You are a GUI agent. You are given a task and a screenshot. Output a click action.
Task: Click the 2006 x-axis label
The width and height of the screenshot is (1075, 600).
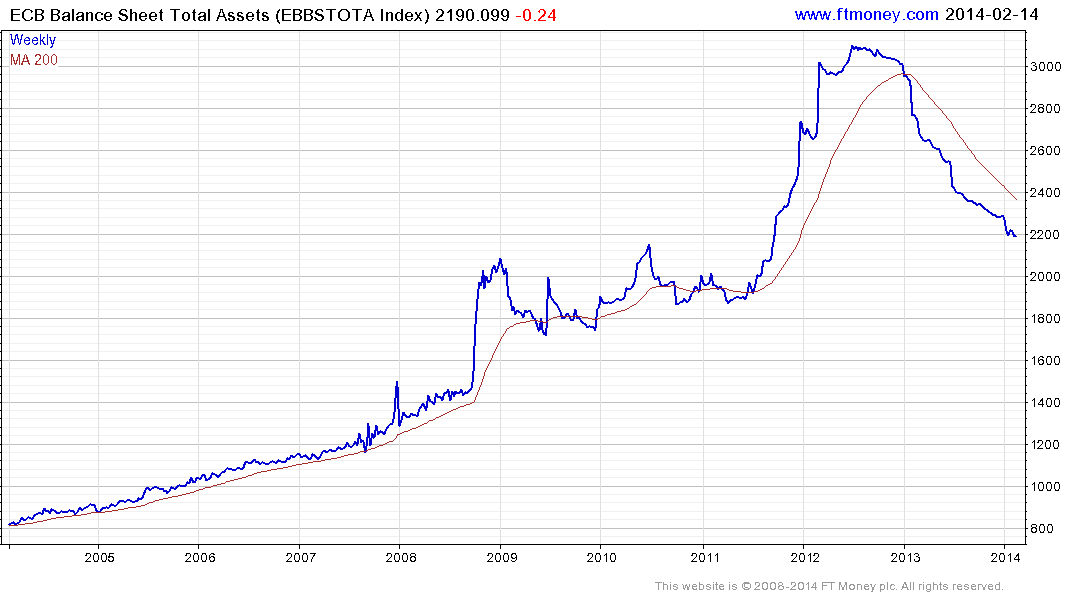pos(200,557)
